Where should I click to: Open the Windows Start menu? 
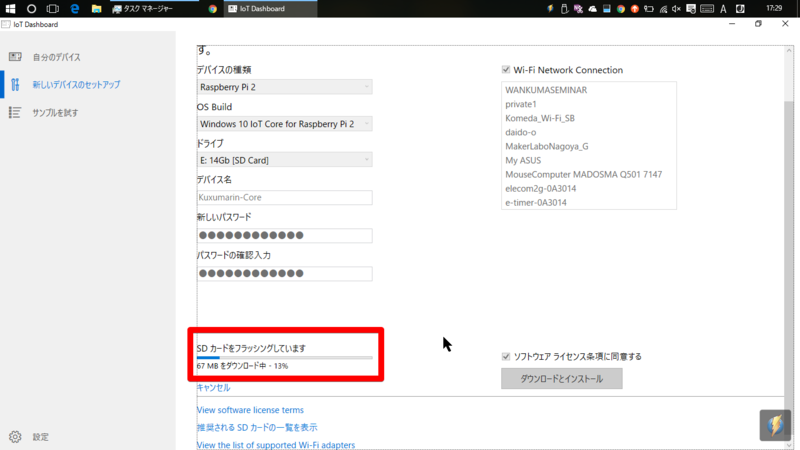point(10,8)
